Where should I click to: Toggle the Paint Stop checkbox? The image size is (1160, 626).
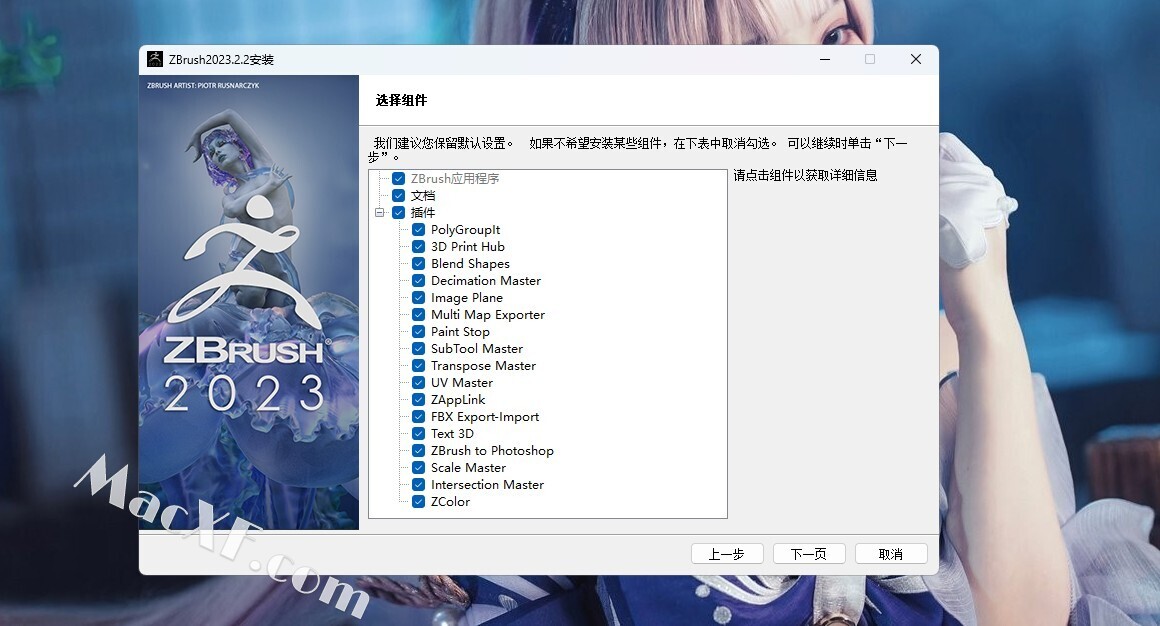tap(419, 331)
